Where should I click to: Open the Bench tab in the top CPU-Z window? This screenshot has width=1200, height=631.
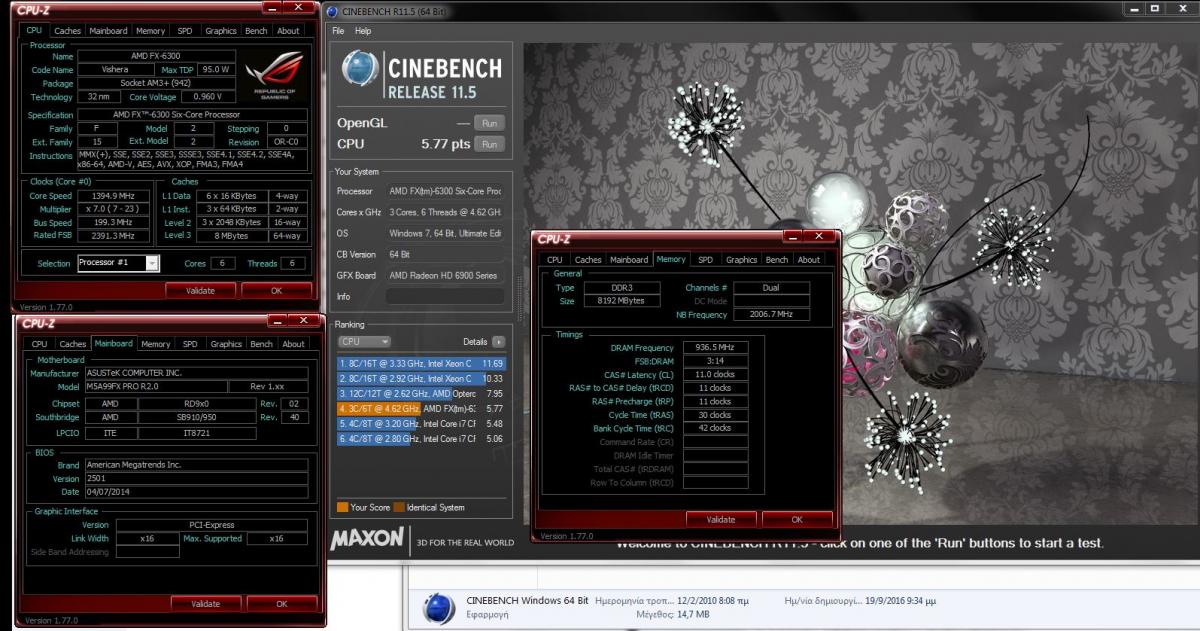(x=256, y=31)
